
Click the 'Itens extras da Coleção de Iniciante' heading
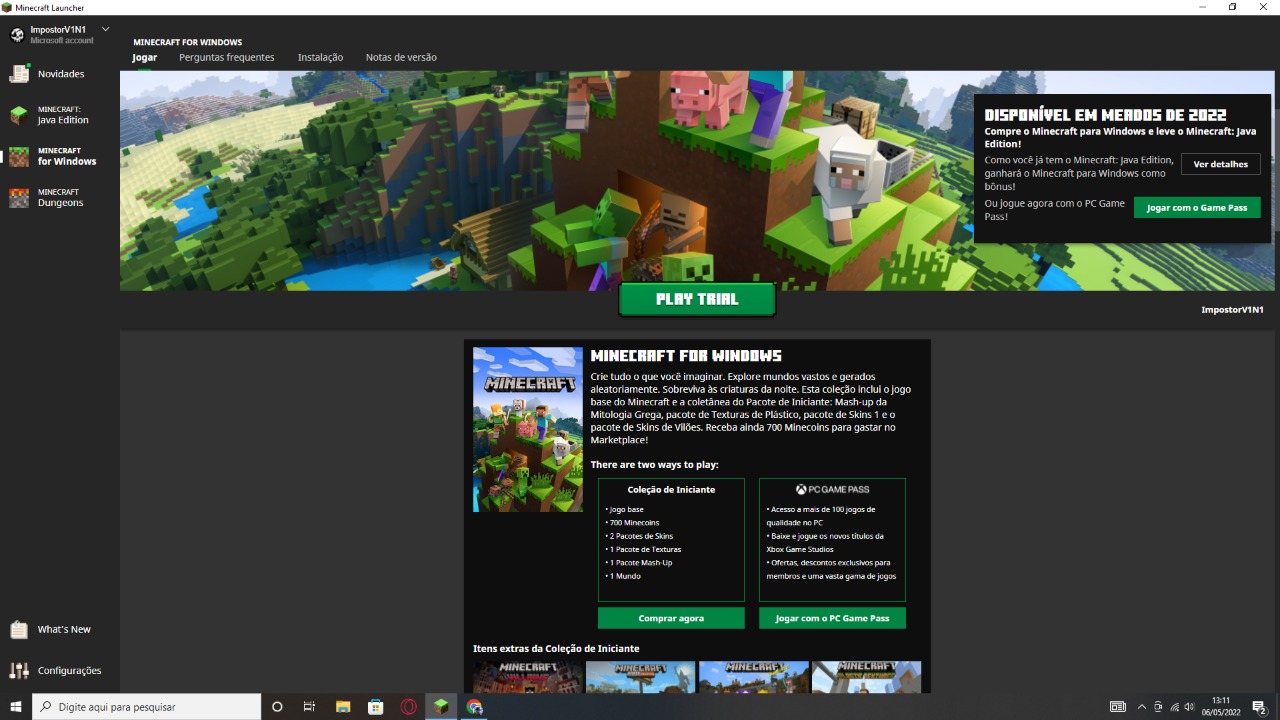[x=556, y=649]
